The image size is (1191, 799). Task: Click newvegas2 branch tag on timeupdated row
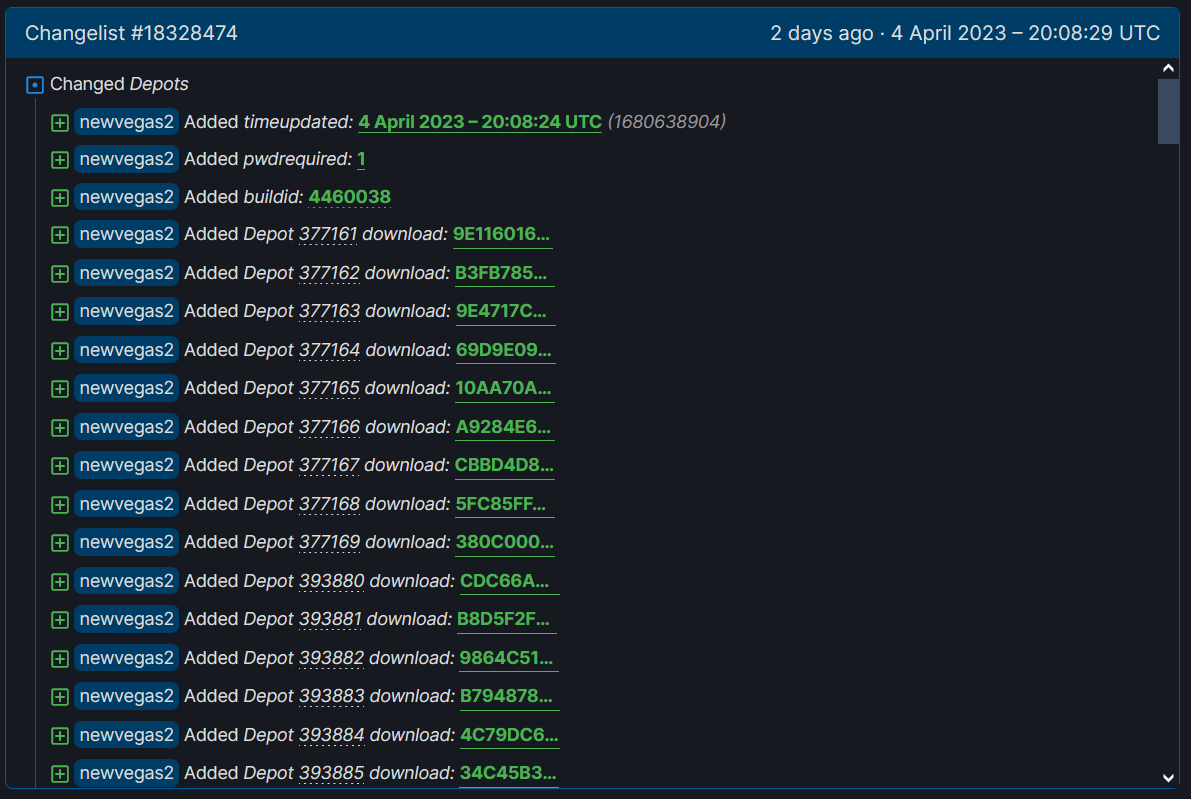[127, 122]
